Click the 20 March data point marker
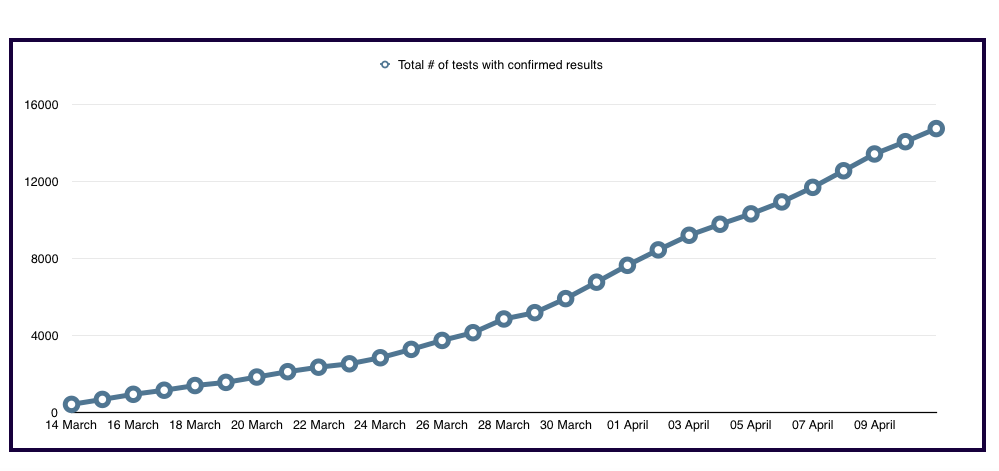The width and height of the screenshot is (999, 471). click(x=257, y=377)
